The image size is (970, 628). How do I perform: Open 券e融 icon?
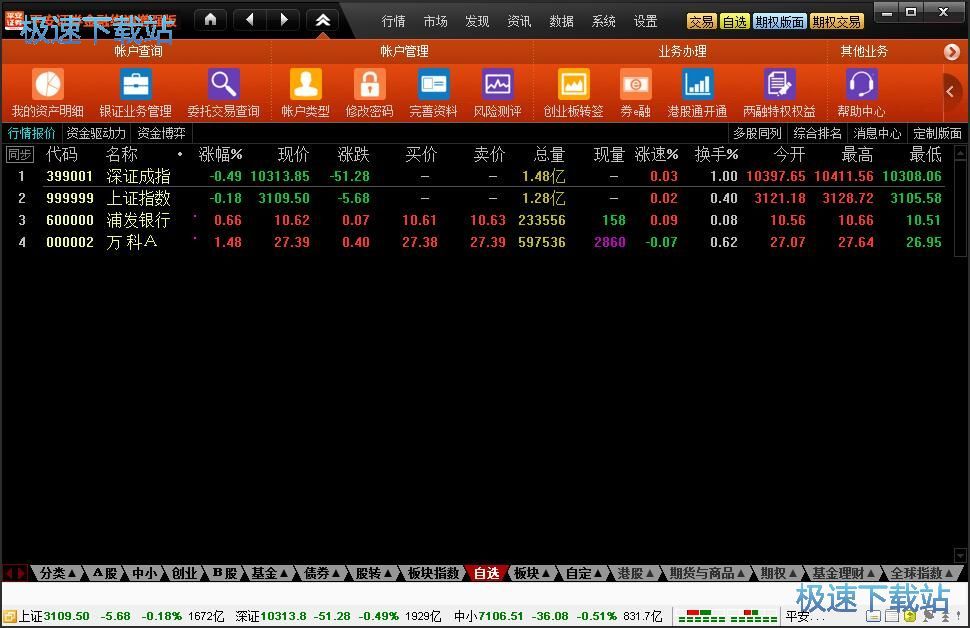(635, 84)
